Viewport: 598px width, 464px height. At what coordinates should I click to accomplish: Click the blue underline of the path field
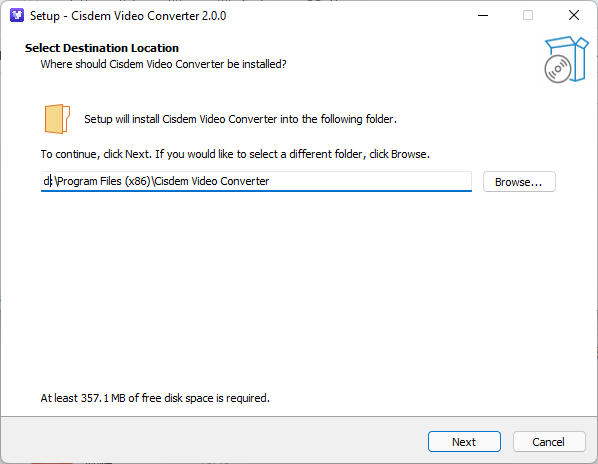(256, 190)
